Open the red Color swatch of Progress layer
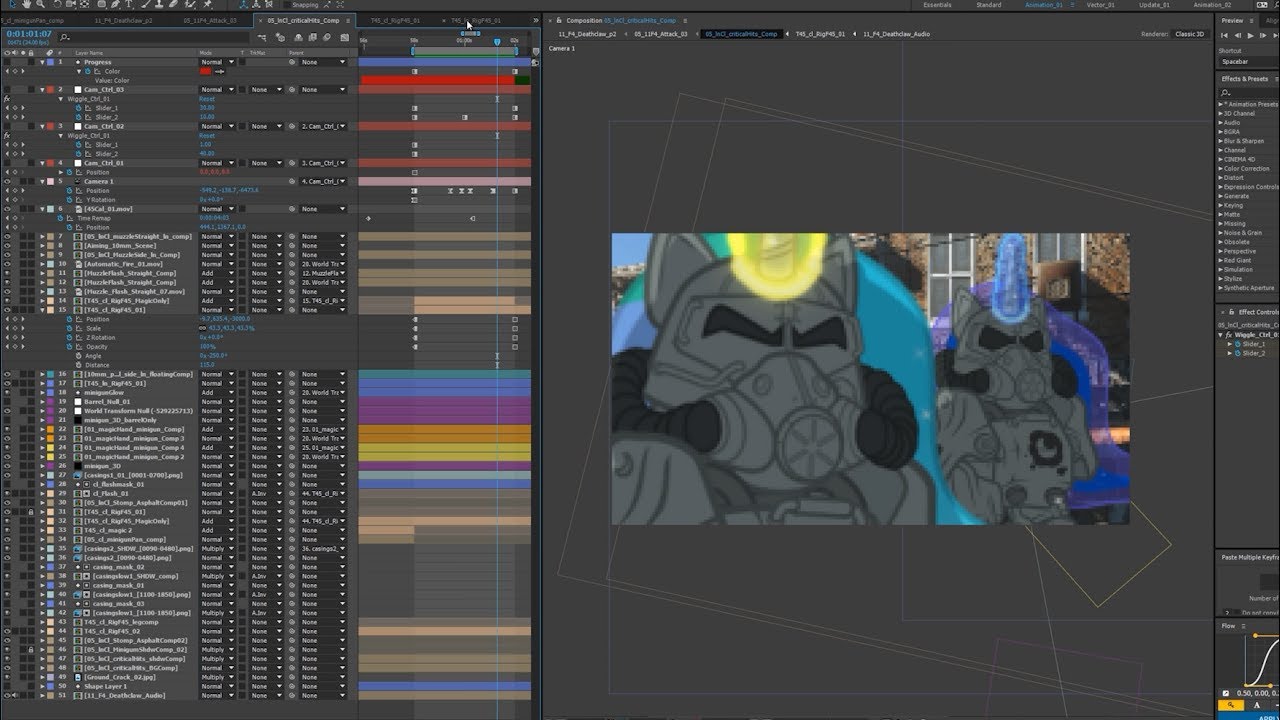Viewport: 1280px width, 720px height. (x=206, y=71)
